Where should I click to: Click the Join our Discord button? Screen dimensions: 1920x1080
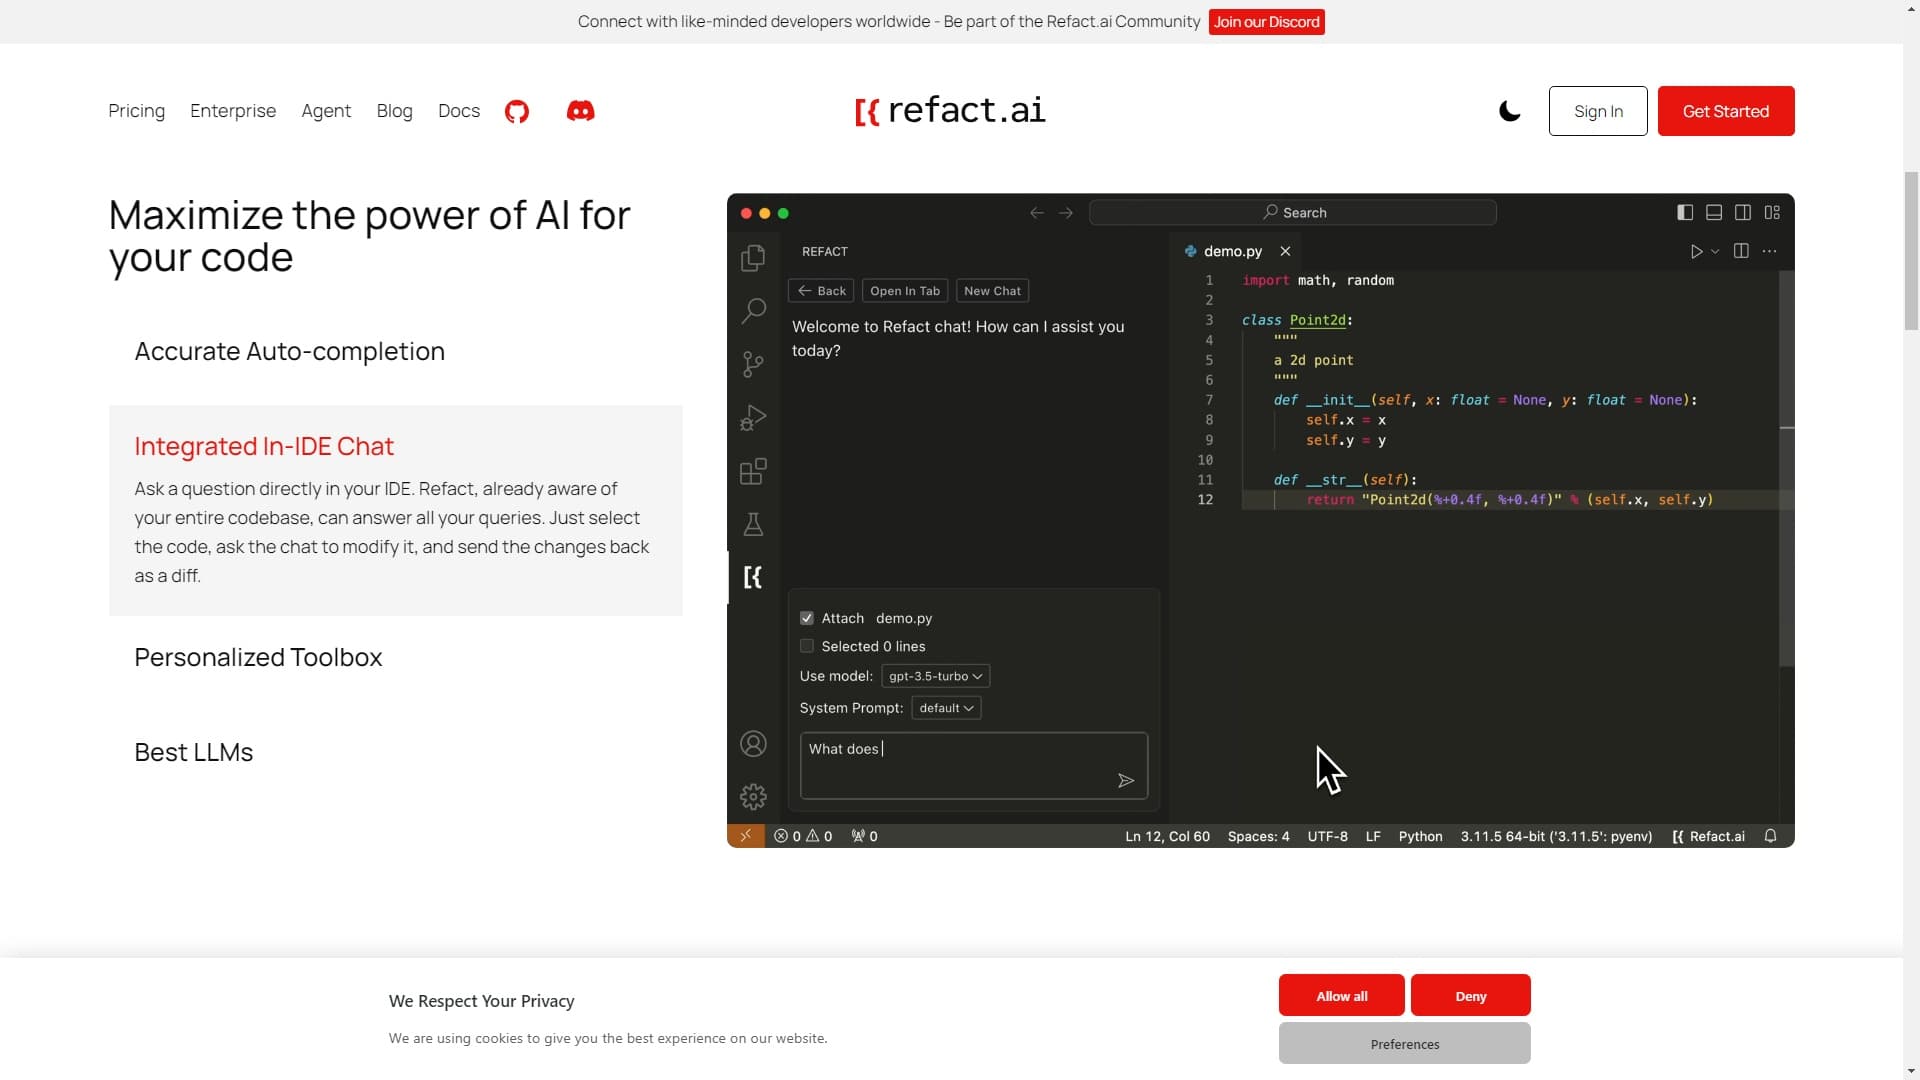click(1266, 22)
